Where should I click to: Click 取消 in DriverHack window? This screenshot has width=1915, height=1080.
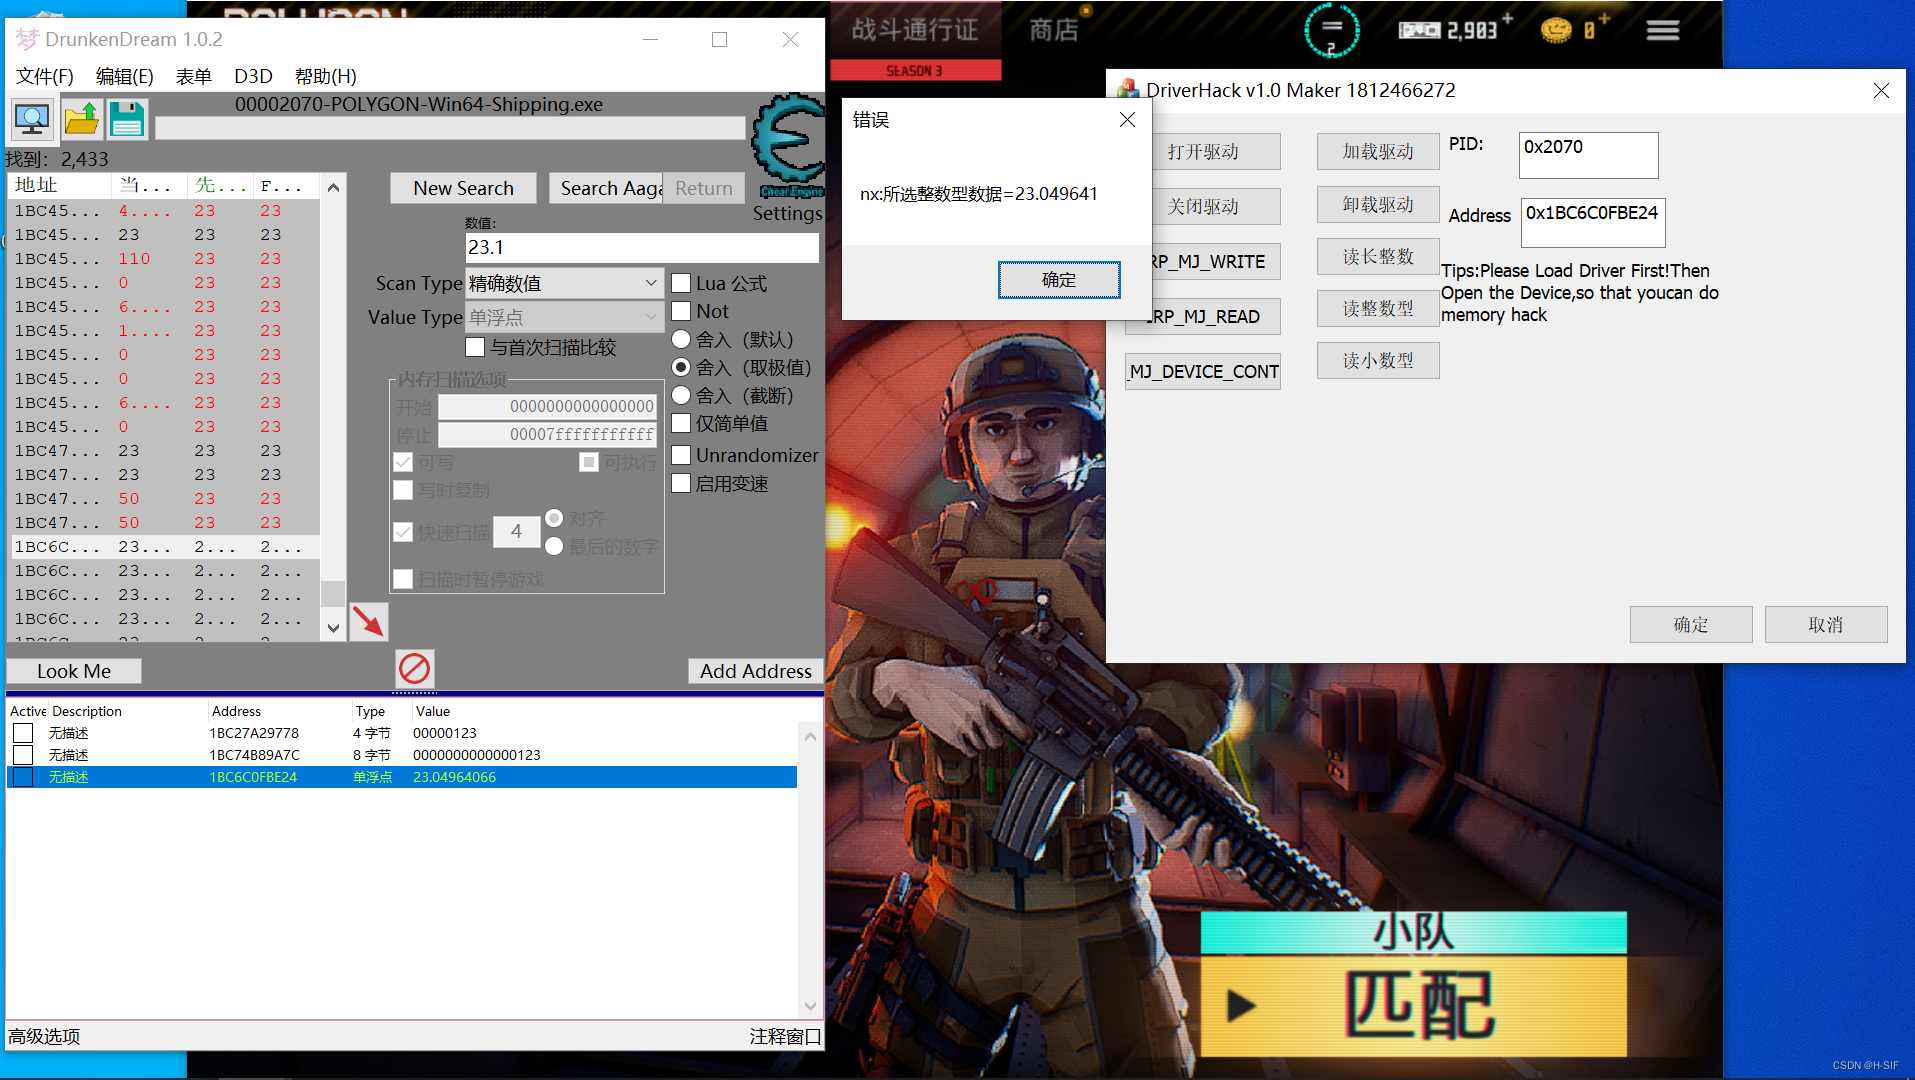click(1826, 625)
